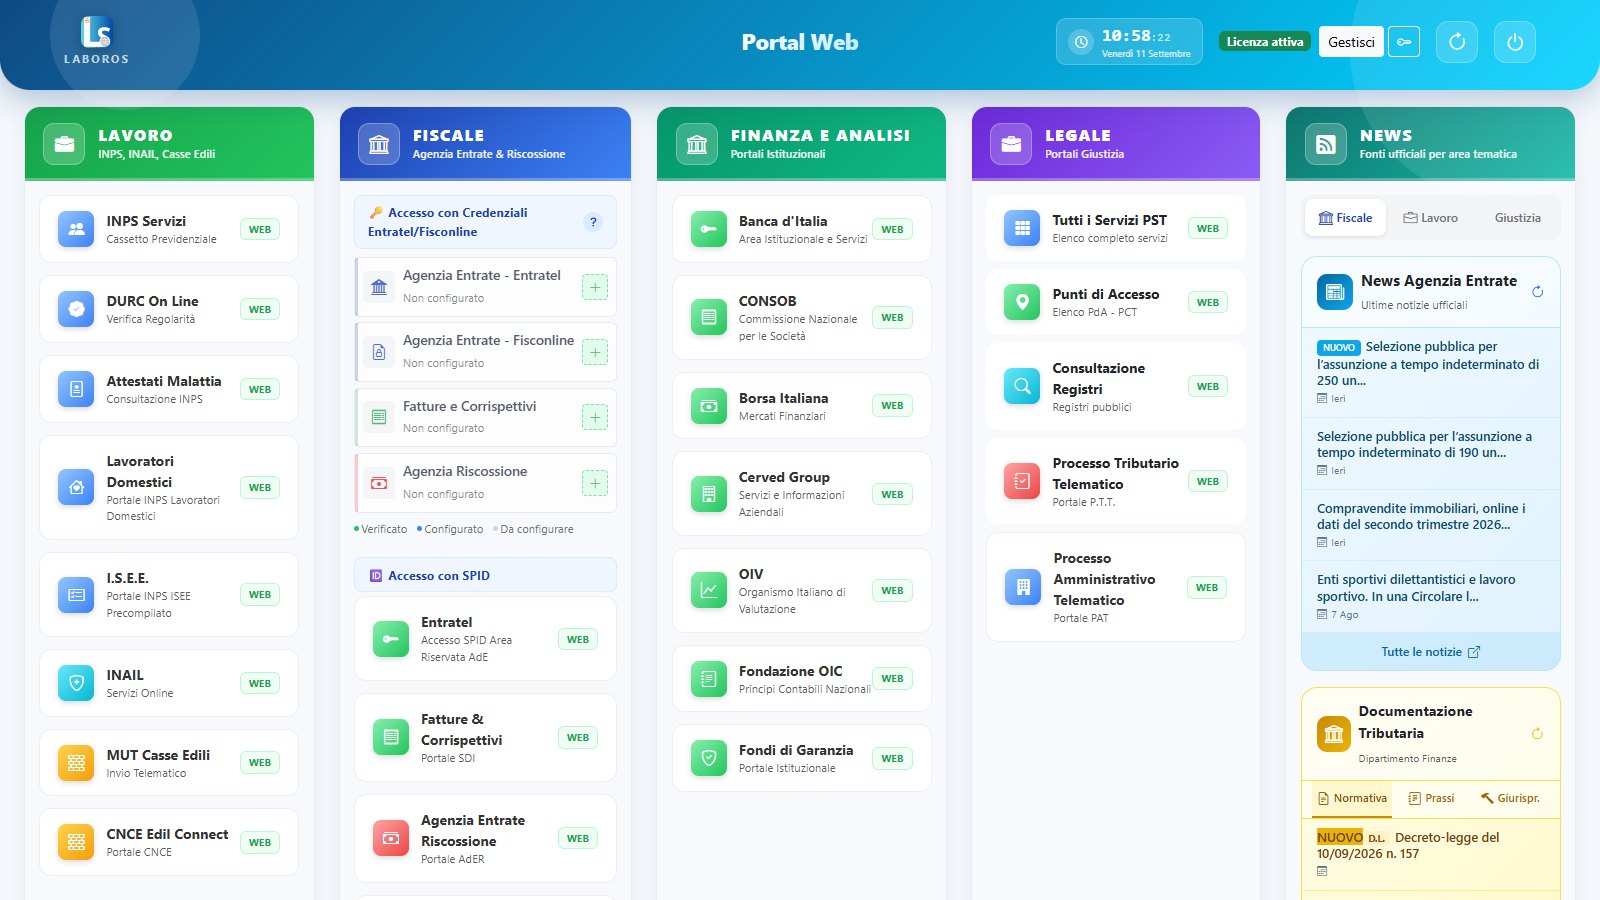Add configuration for Agenzia Entrate - Entratel
1600x900 pixels.
(x=595, y=288)
